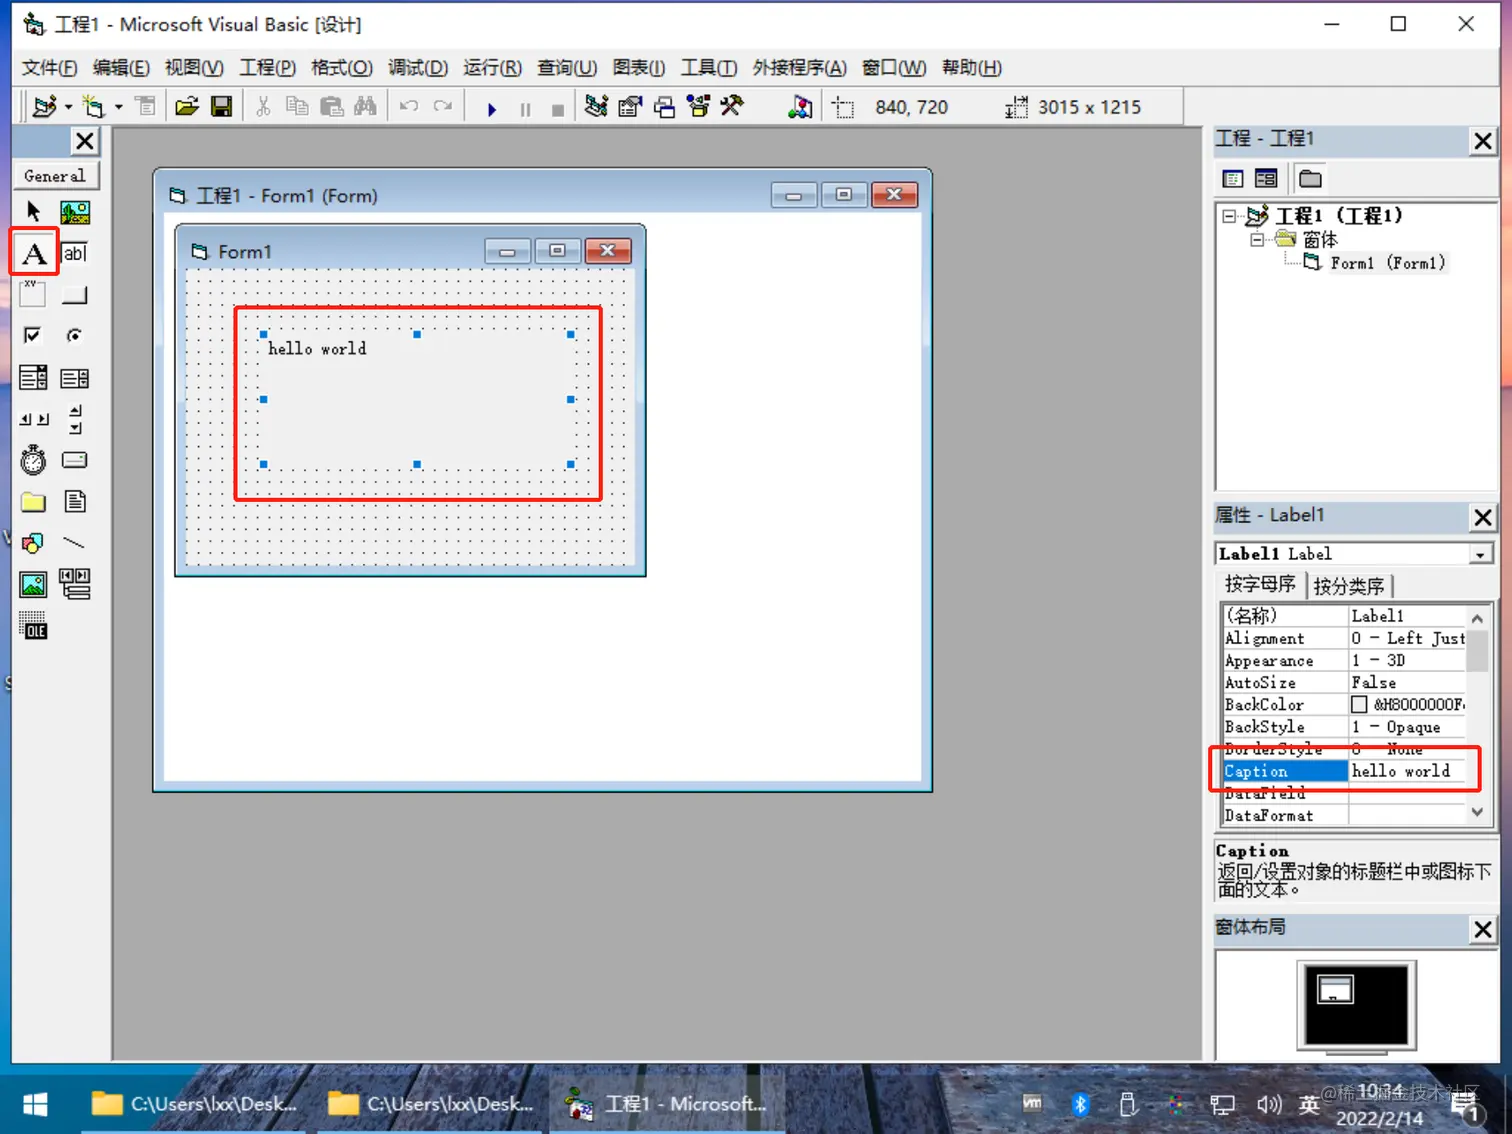Open the 工具(T) menu

709,67
